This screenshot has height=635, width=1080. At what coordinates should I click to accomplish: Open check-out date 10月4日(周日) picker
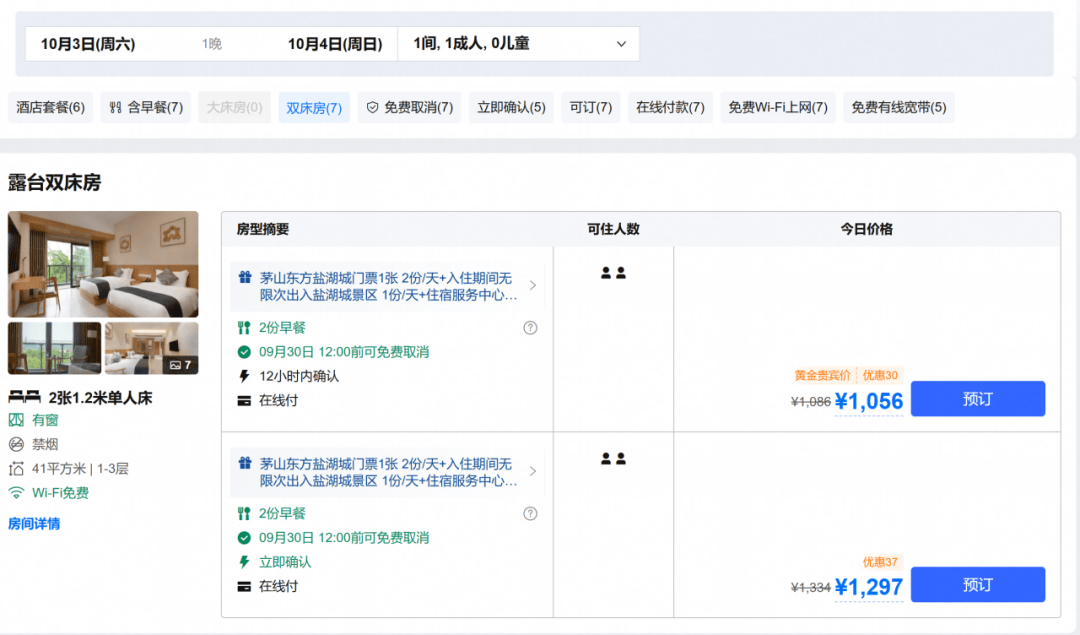point(335,44)
